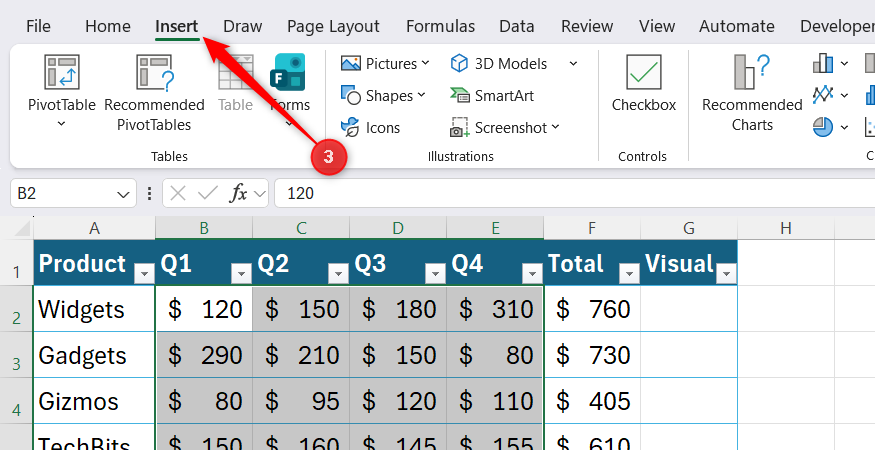
Task: Select all cells corner triangle
Action: click(21, 228)
